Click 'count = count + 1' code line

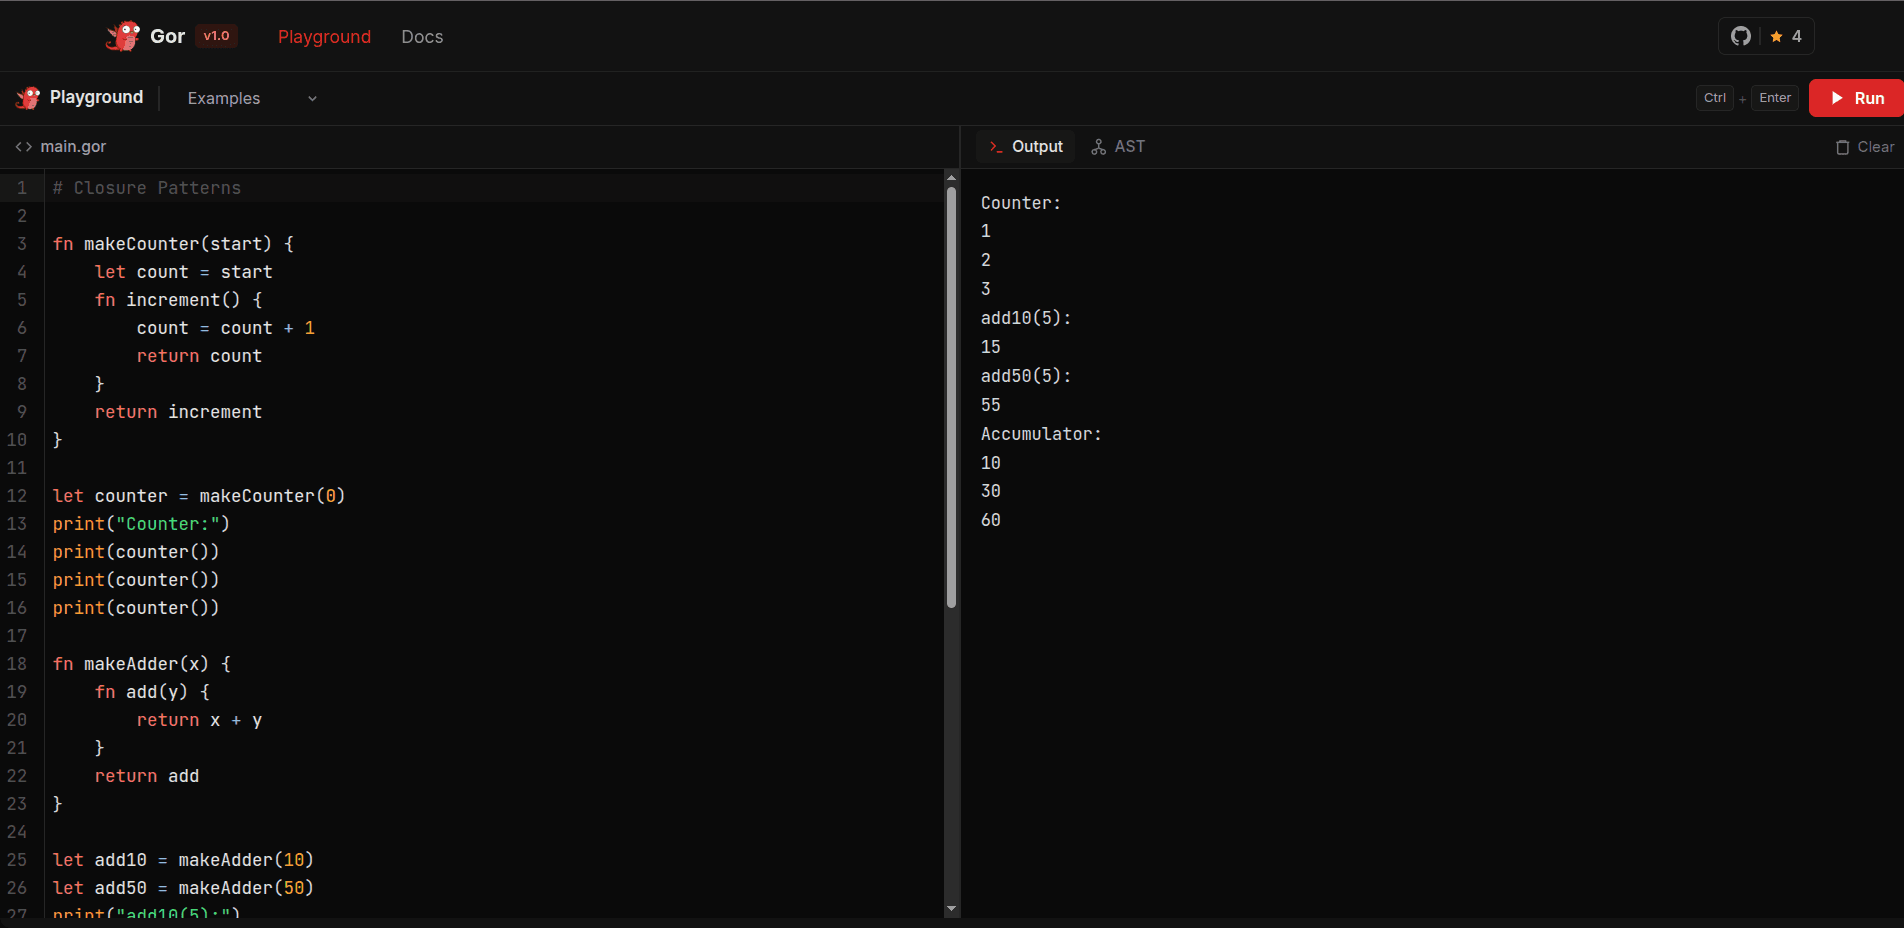tap(225, 328)
